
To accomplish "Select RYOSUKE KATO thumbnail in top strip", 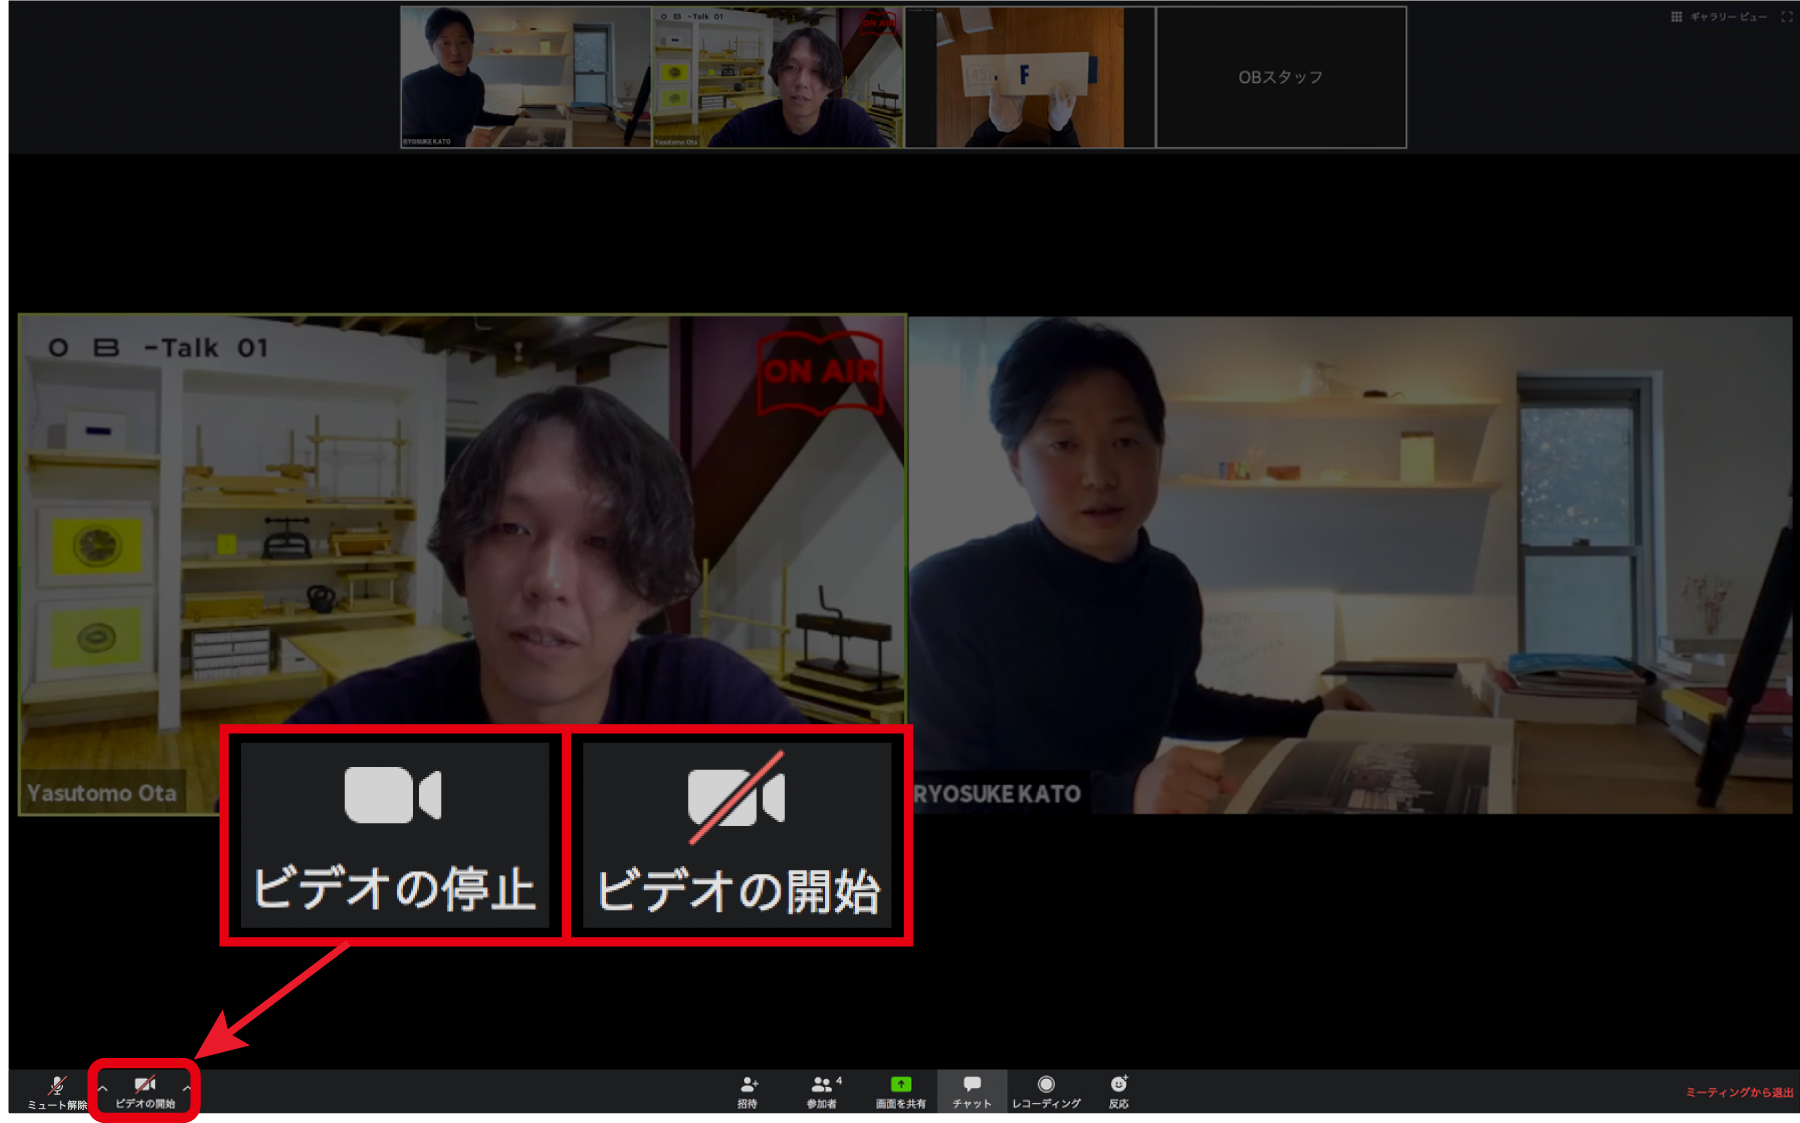I will coord(526,77).
